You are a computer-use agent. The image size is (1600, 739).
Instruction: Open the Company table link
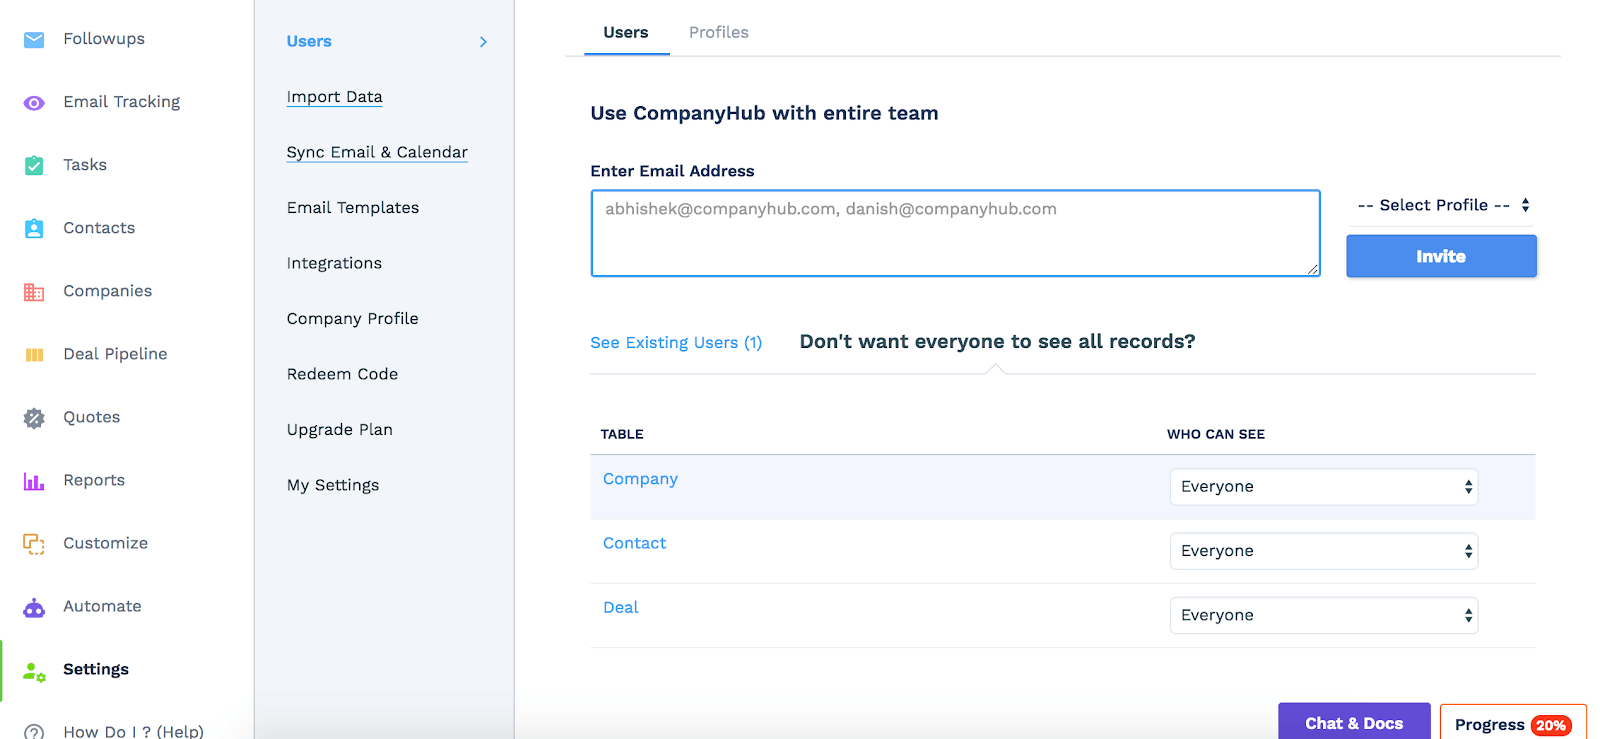tap(640, 479)
